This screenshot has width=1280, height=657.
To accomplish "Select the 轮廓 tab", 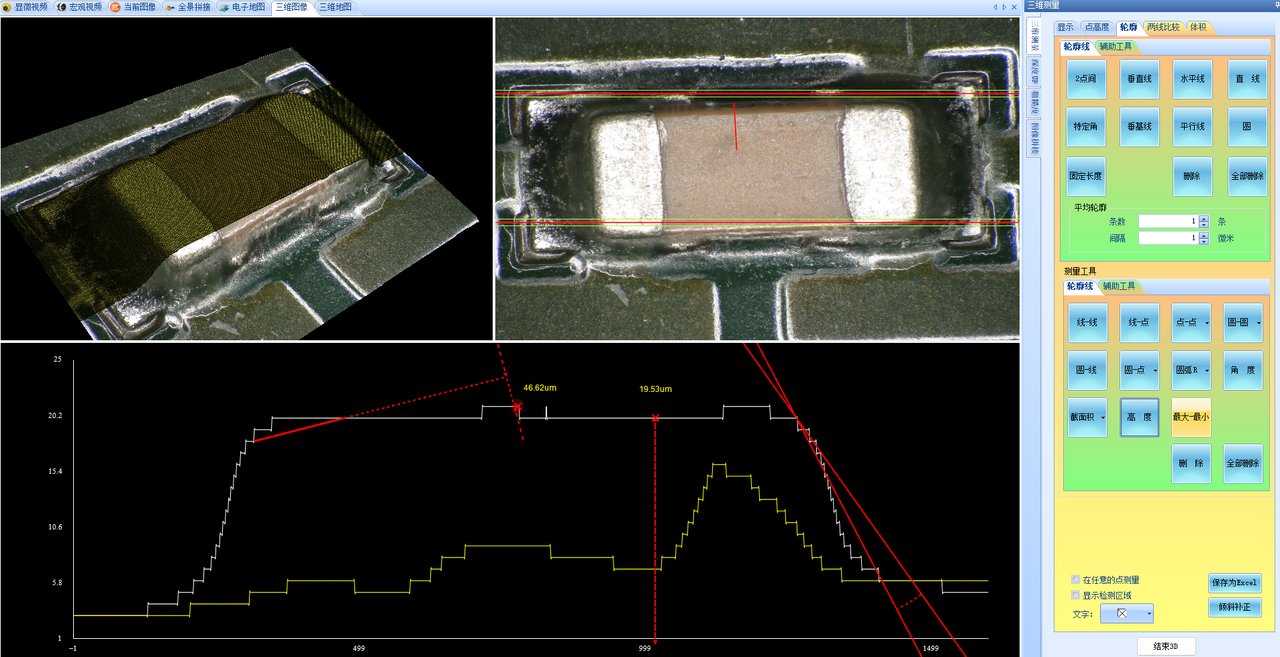I will pyautogui.click(x=1128, y=27).
